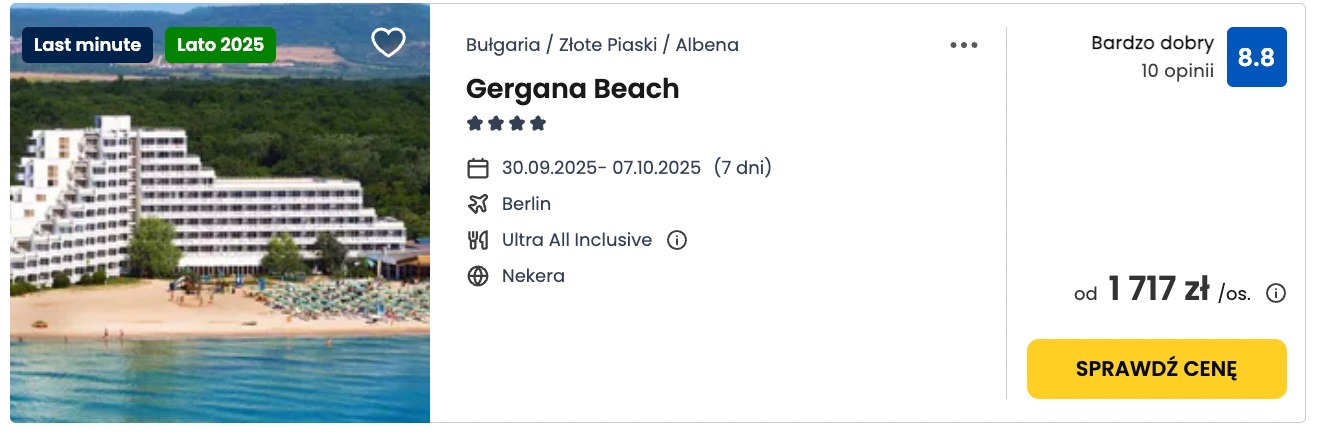Click the globe icon beside Nekera
Screen dimensions: 1318x432
coord(478,276)
